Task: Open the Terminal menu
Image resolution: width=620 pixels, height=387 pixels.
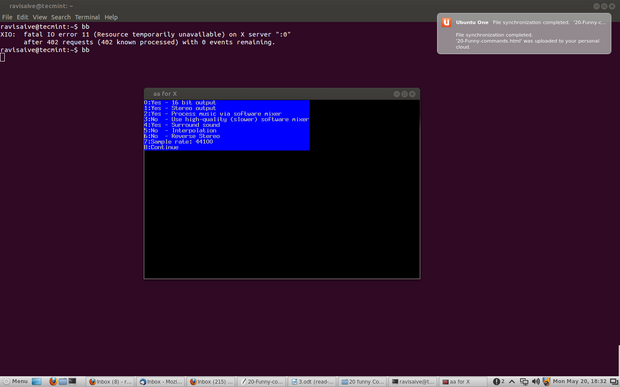Action: click(x=87, y=17)
